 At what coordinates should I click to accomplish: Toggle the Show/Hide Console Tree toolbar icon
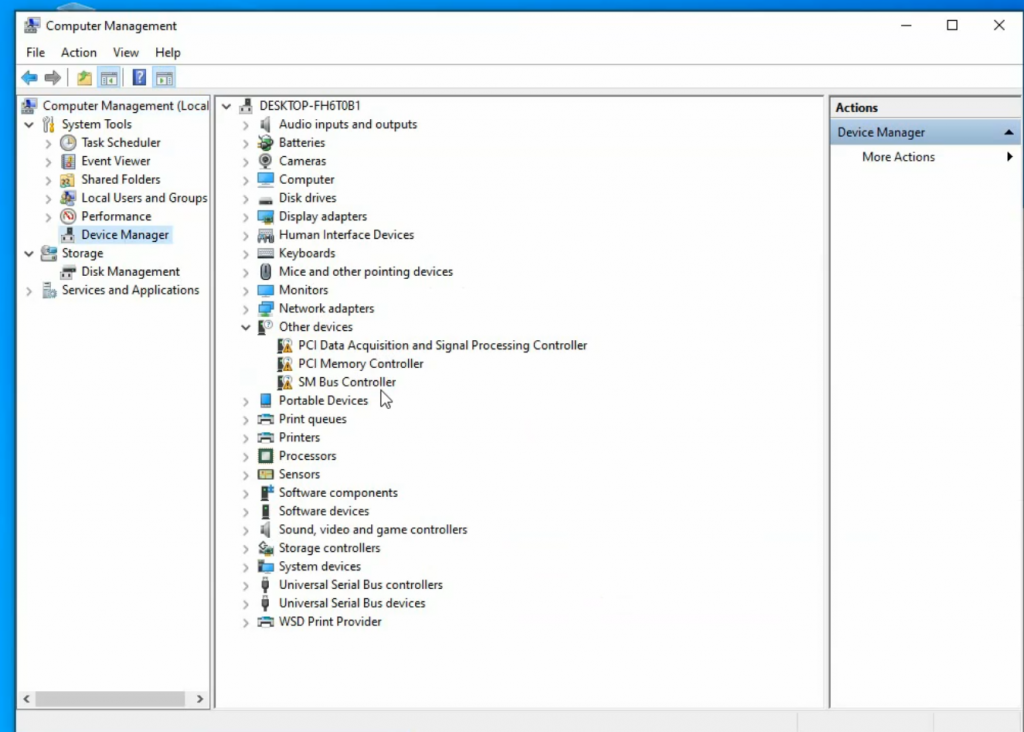point(109,78)
